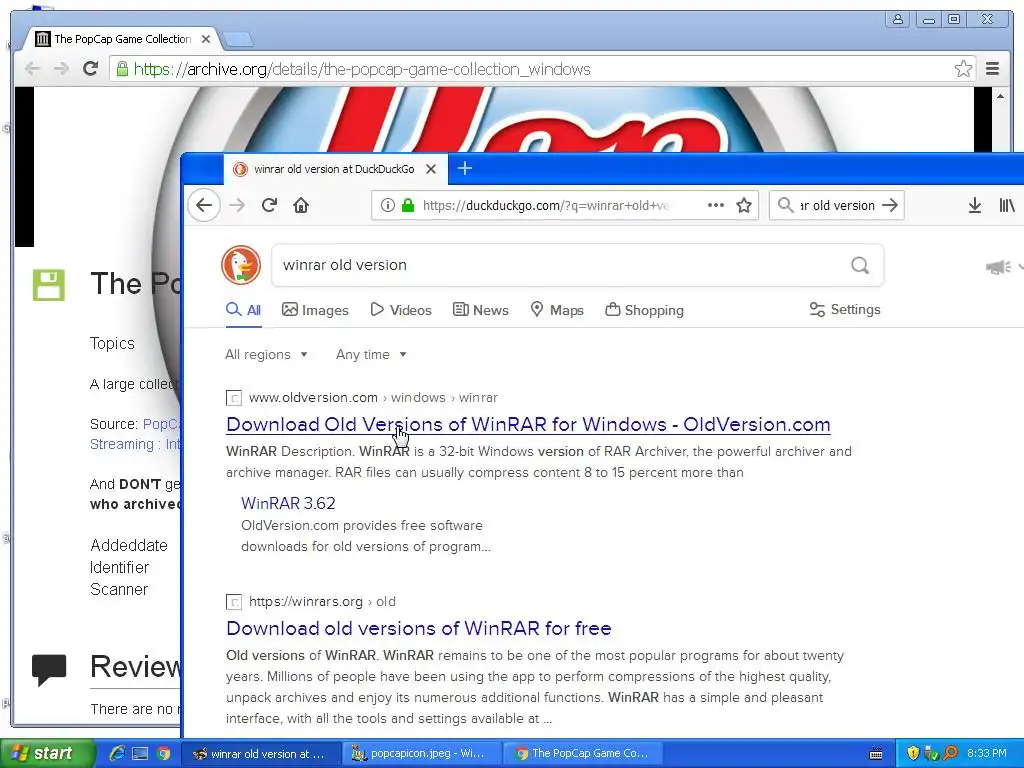Click the Streaming link on archive.org
Image resolution: width=1024 pixels, height=768 pixels.
click(x=135, y=444)
